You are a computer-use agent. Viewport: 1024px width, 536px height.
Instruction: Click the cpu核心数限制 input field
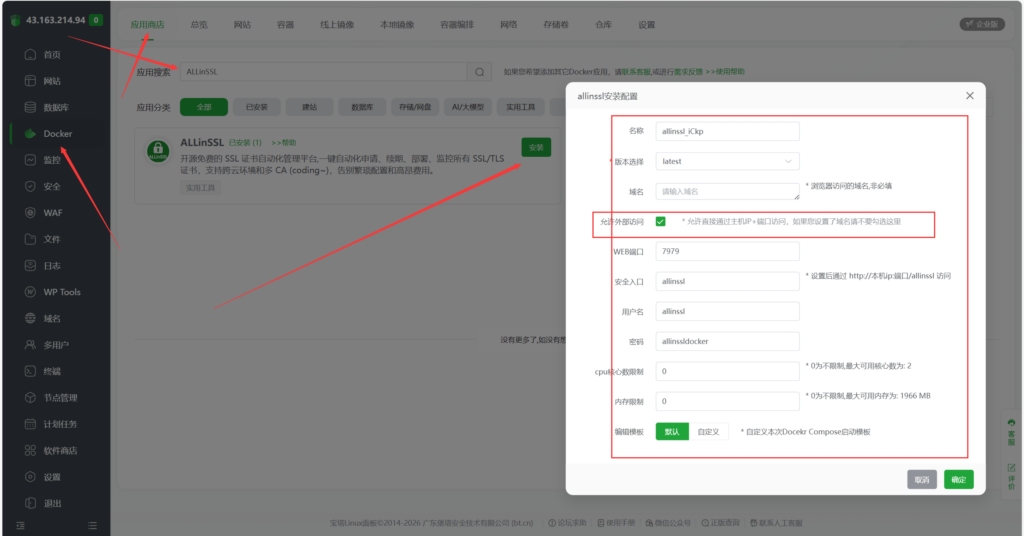coord(728,371)
